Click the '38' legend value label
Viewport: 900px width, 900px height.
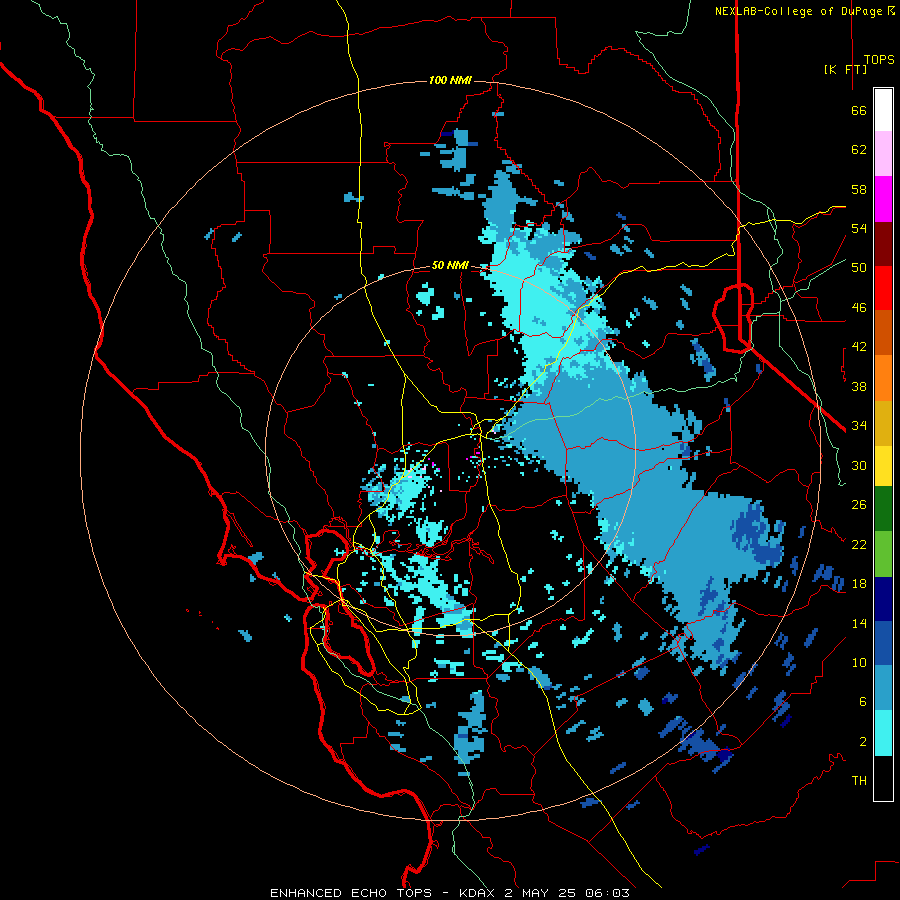click(x=859, y=386)
